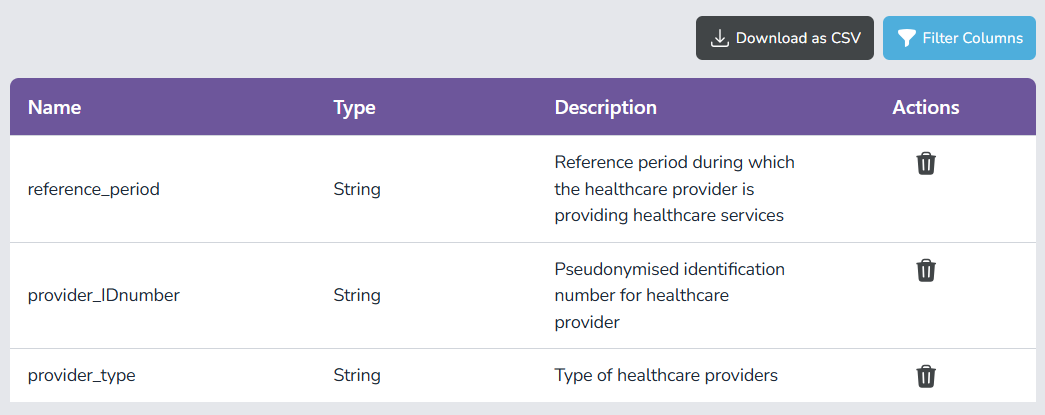
Task: Delete the reference_period column row
Action: point(926,164)
